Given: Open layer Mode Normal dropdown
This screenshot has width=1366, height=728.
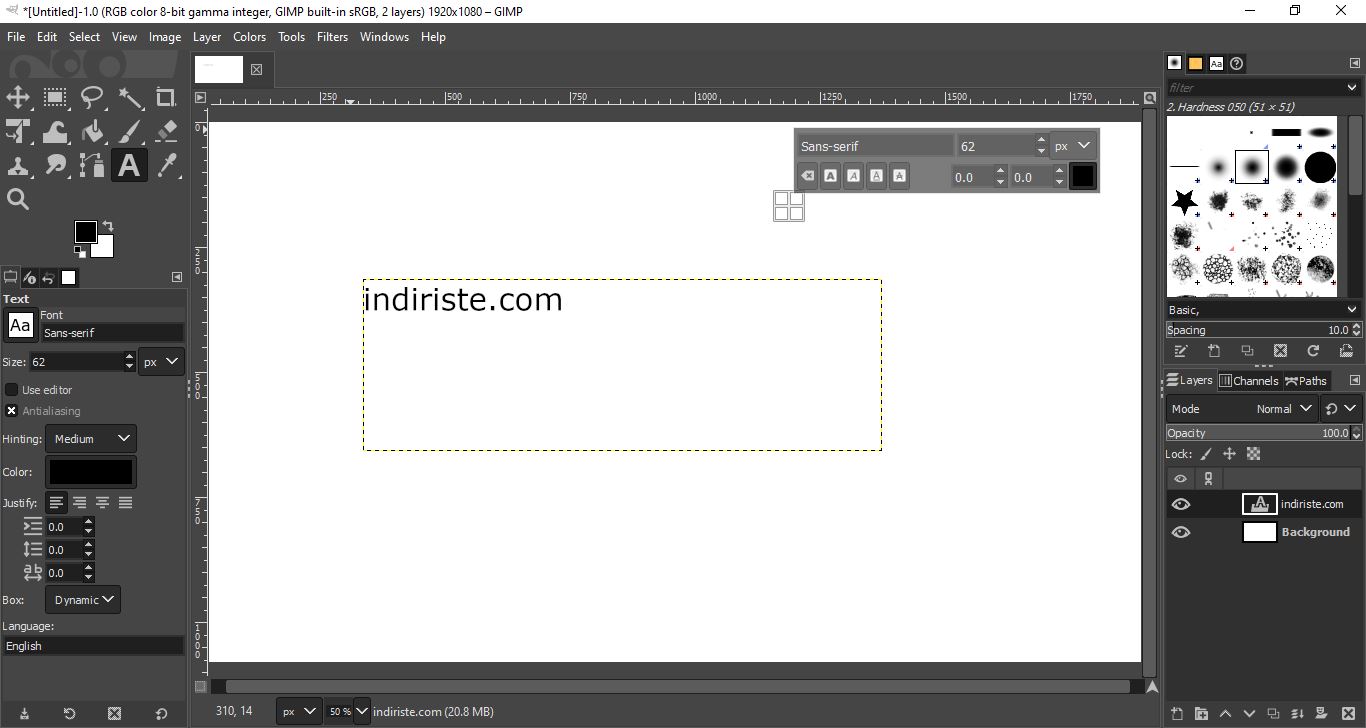Looking at the screenshot, I should coord(1242,408).
